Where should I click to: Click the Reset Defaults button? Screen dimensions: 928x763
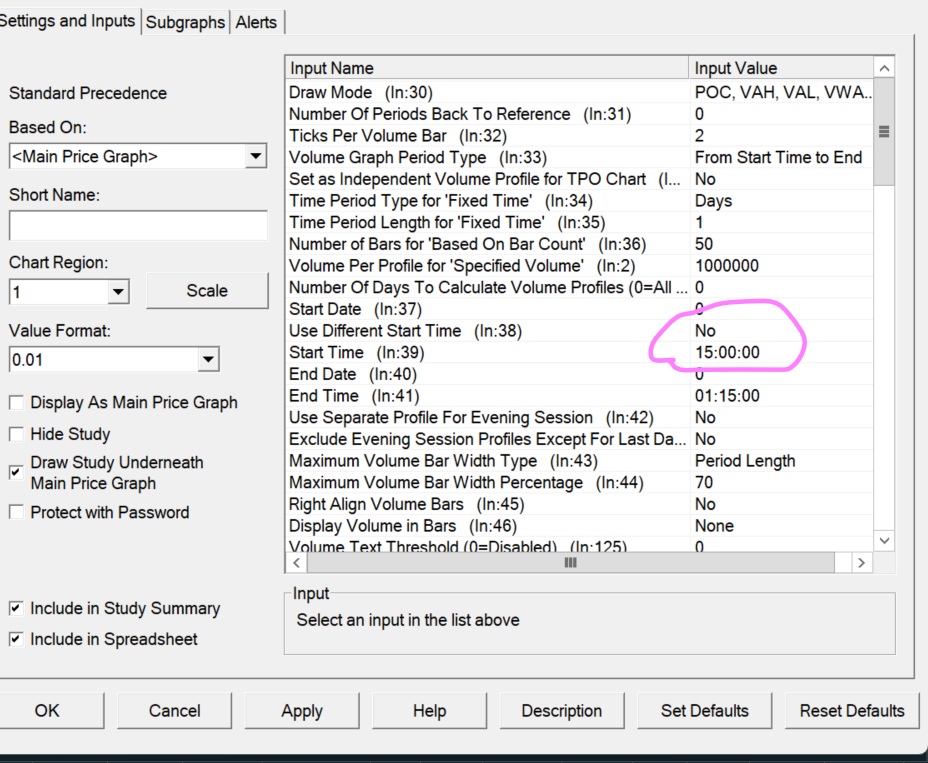(852, 710)
